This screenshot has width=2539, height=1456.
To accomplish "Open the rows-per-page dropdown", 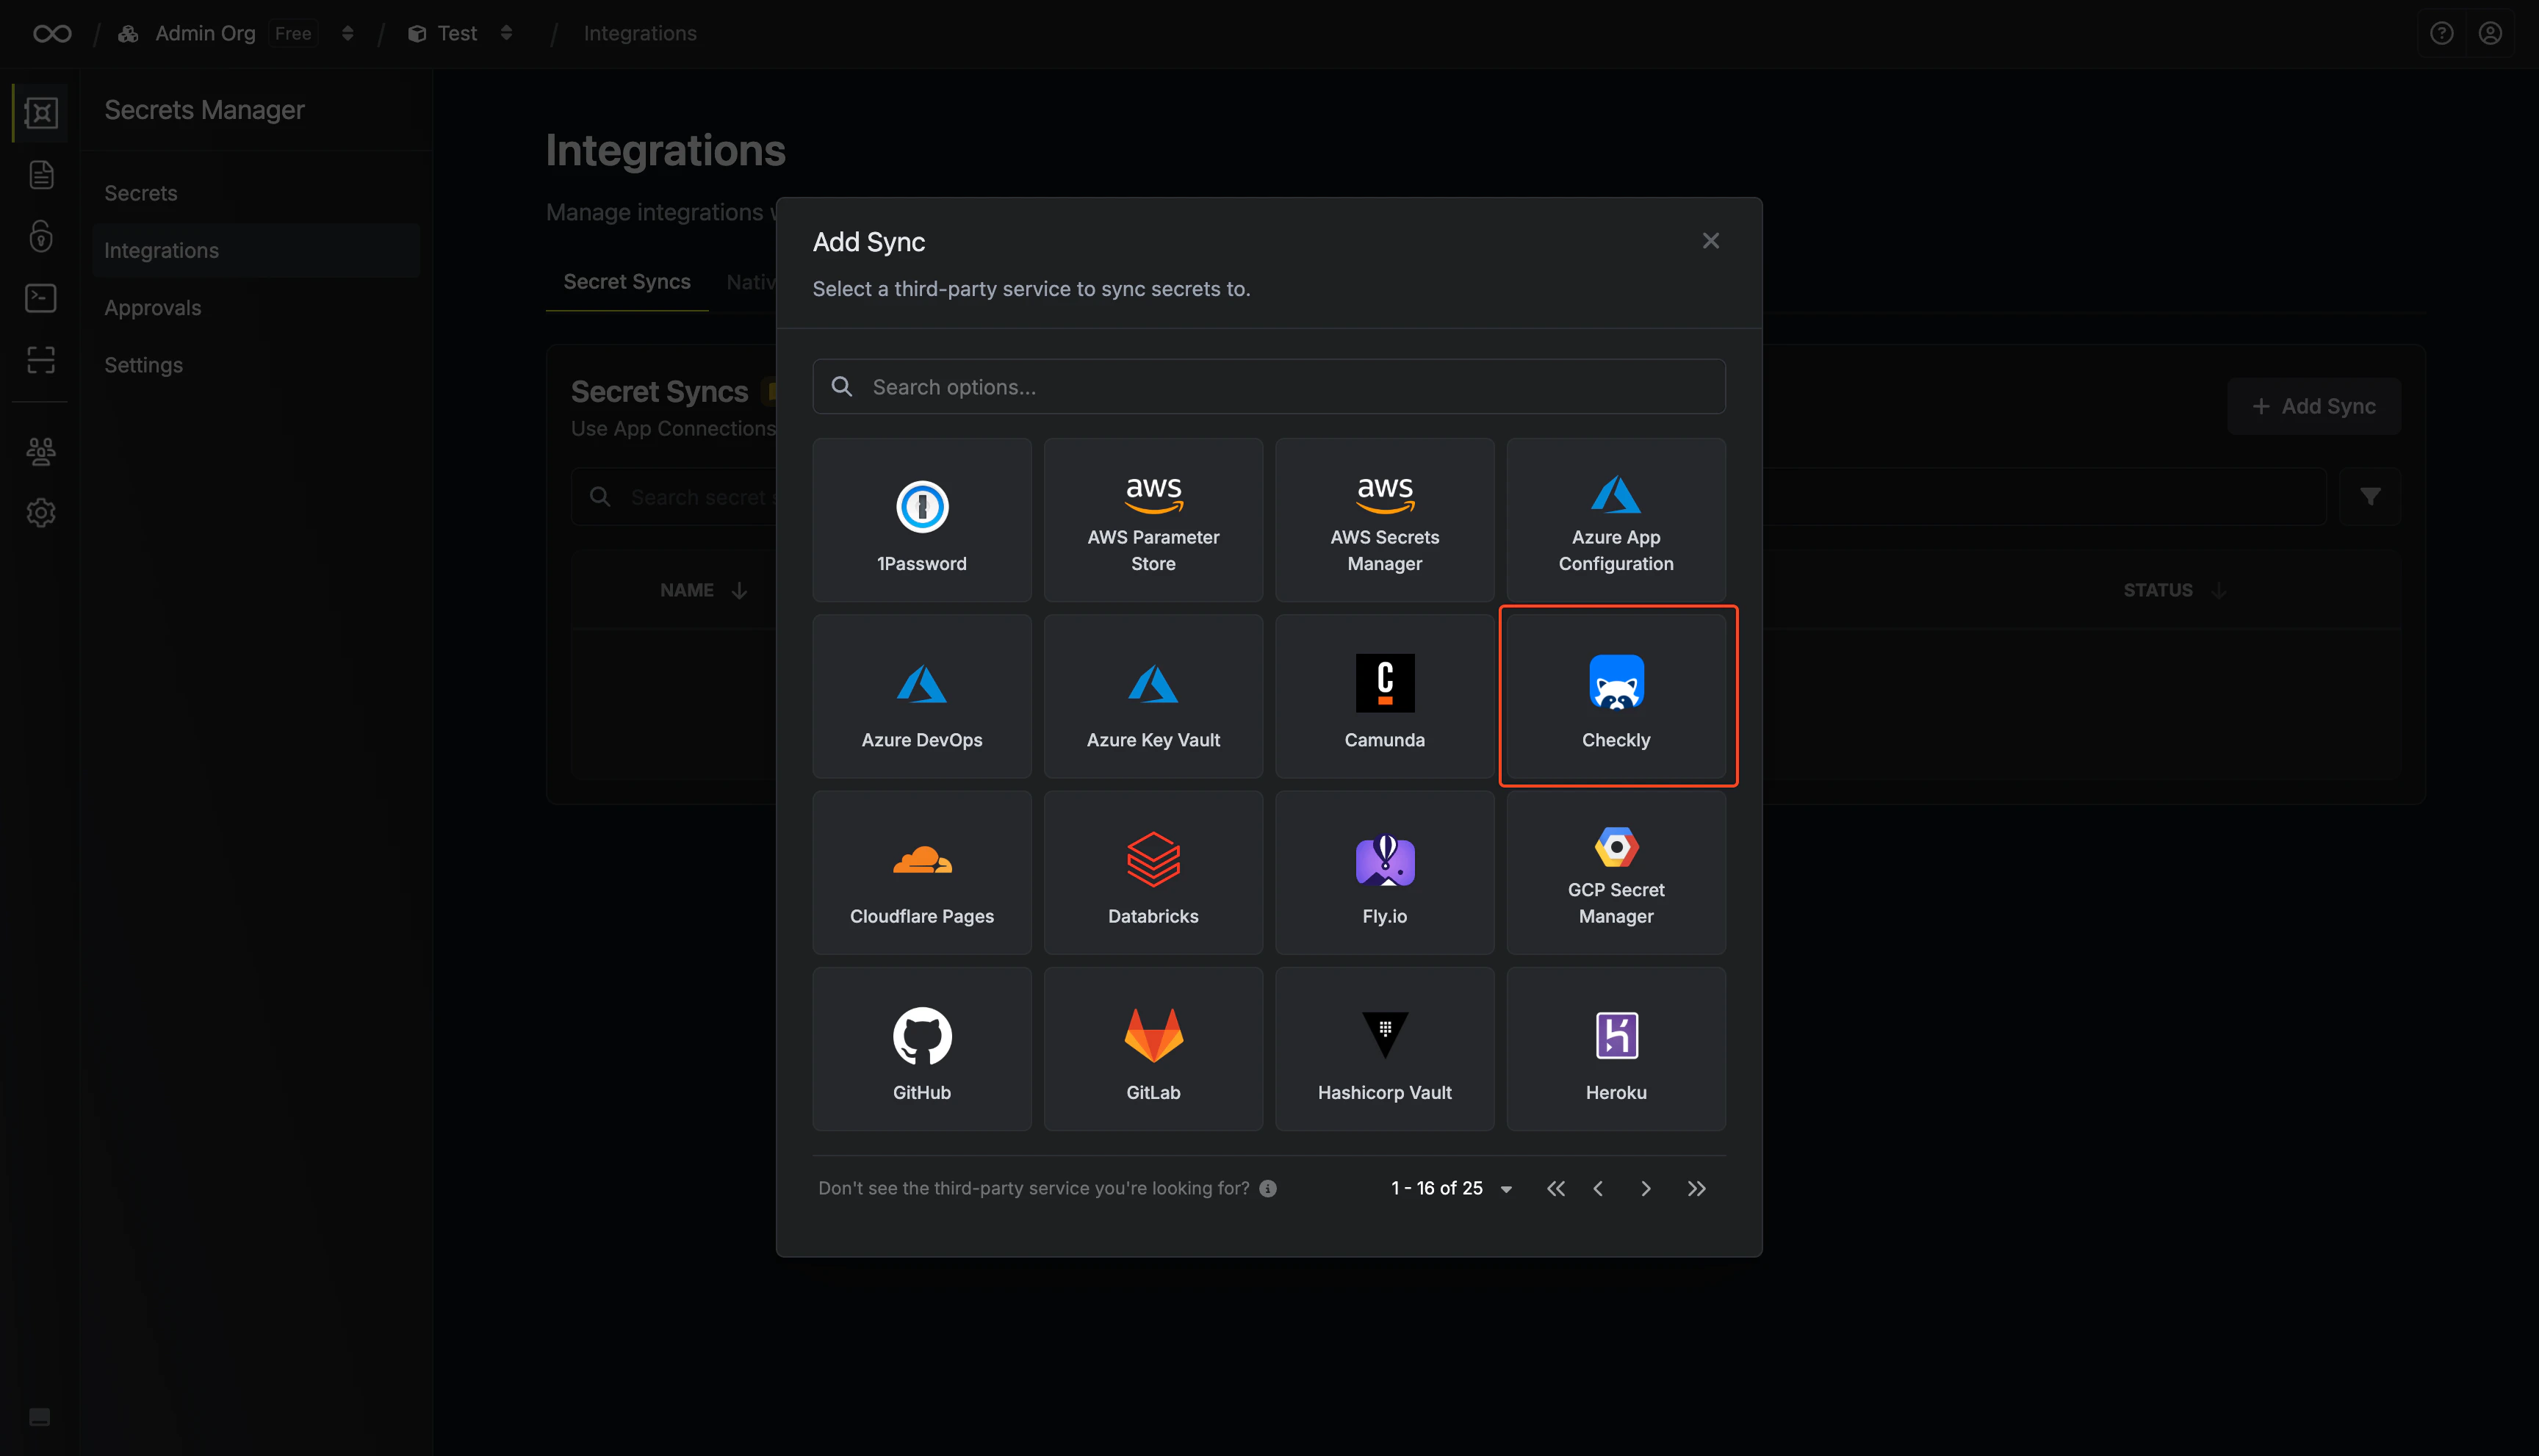I will point(1505,1189).
